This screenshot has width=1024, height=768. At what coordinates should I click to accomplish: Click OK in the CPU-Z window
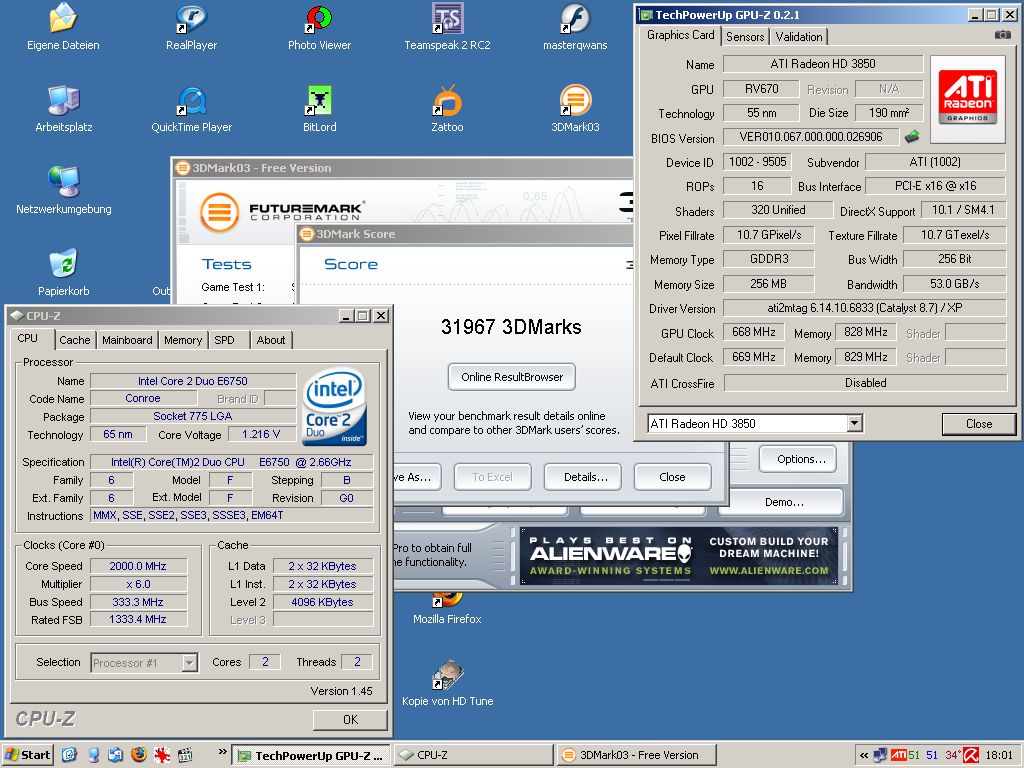[350, 719]
